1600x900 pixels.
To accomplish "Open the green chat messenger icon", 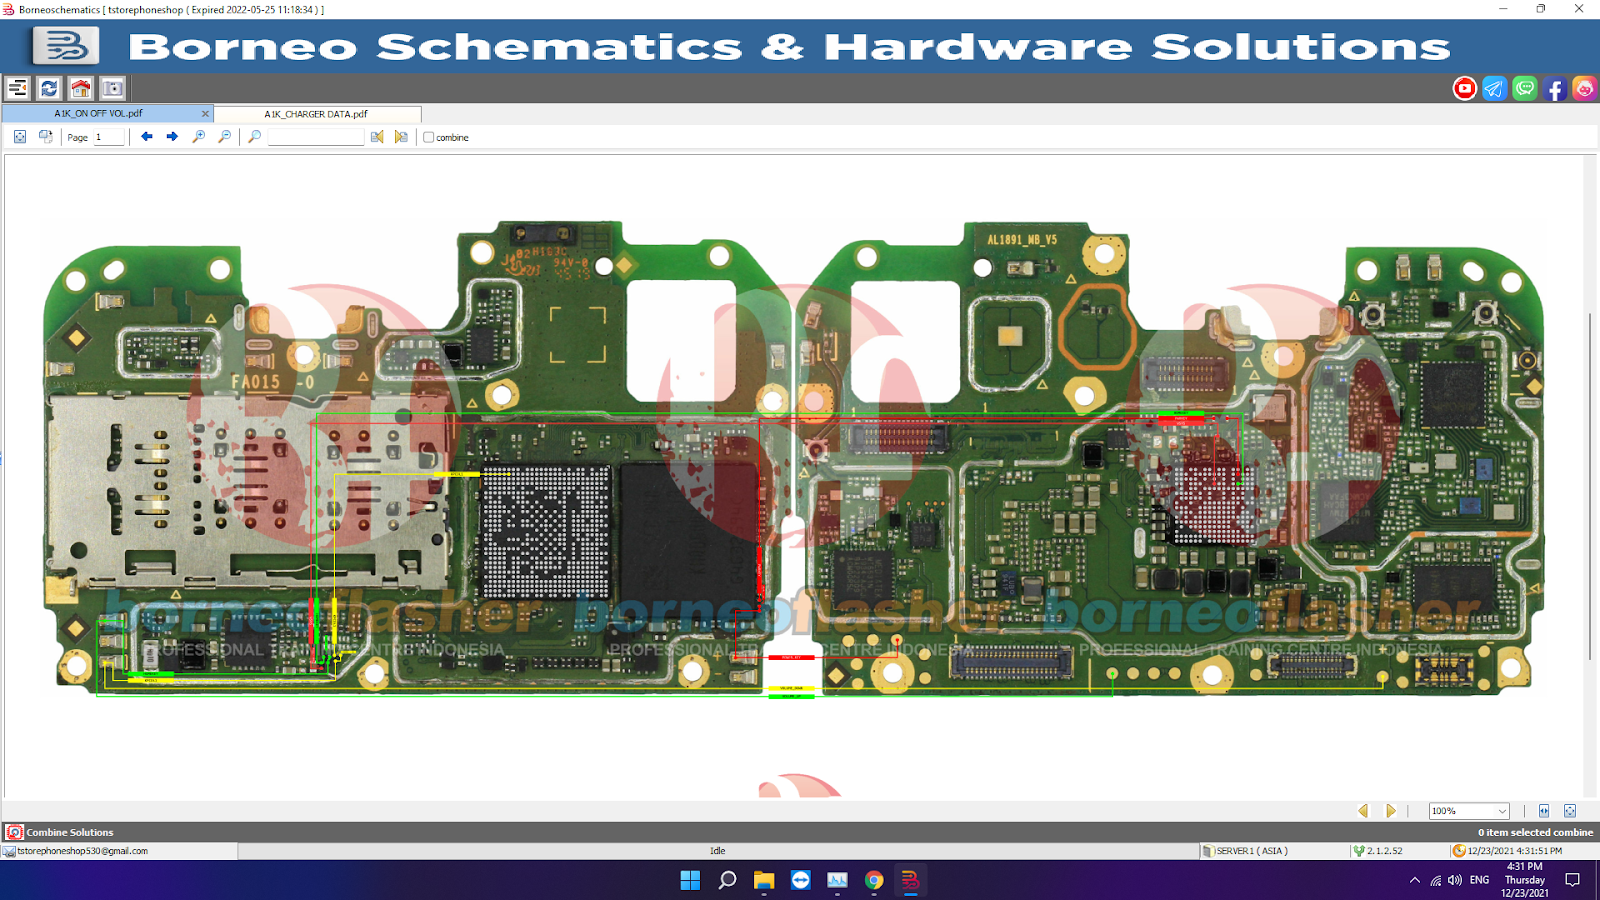I will point(1524,88).
